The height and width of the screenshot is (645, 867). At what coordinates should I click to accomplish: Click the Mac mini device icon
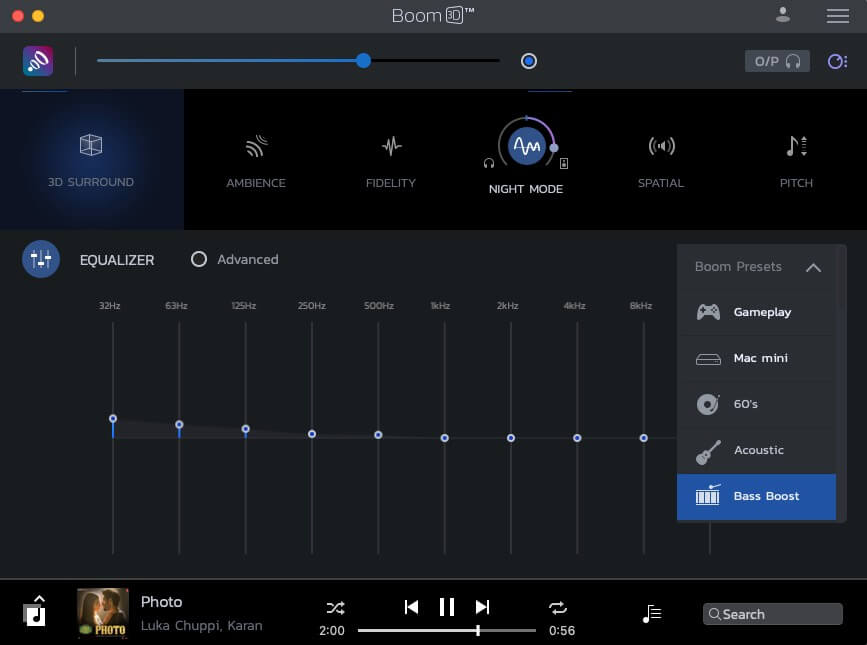pos(708,360)
